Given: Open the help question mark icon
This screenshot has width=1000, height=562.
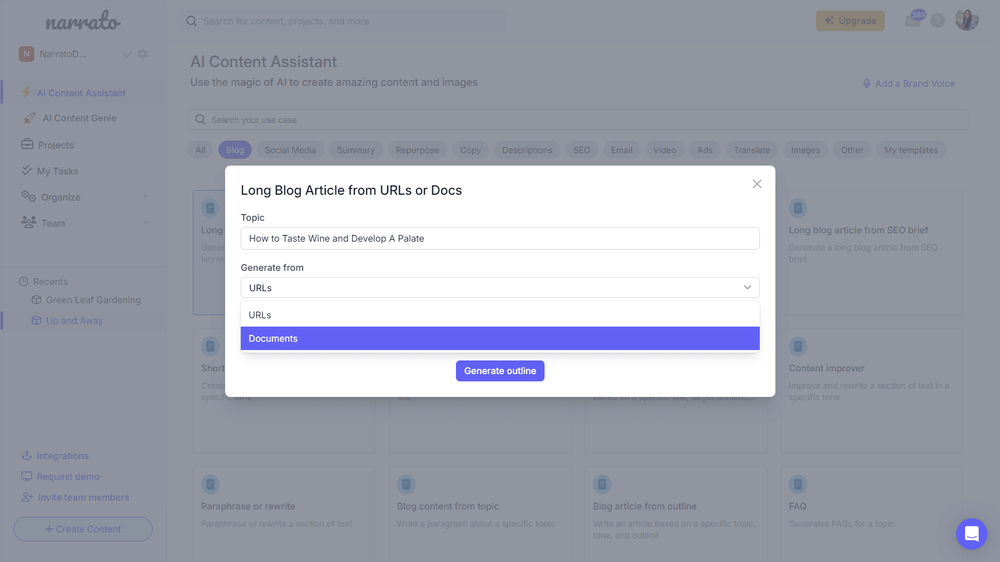Looking at the screenshot, I should (x=937, y=21).
